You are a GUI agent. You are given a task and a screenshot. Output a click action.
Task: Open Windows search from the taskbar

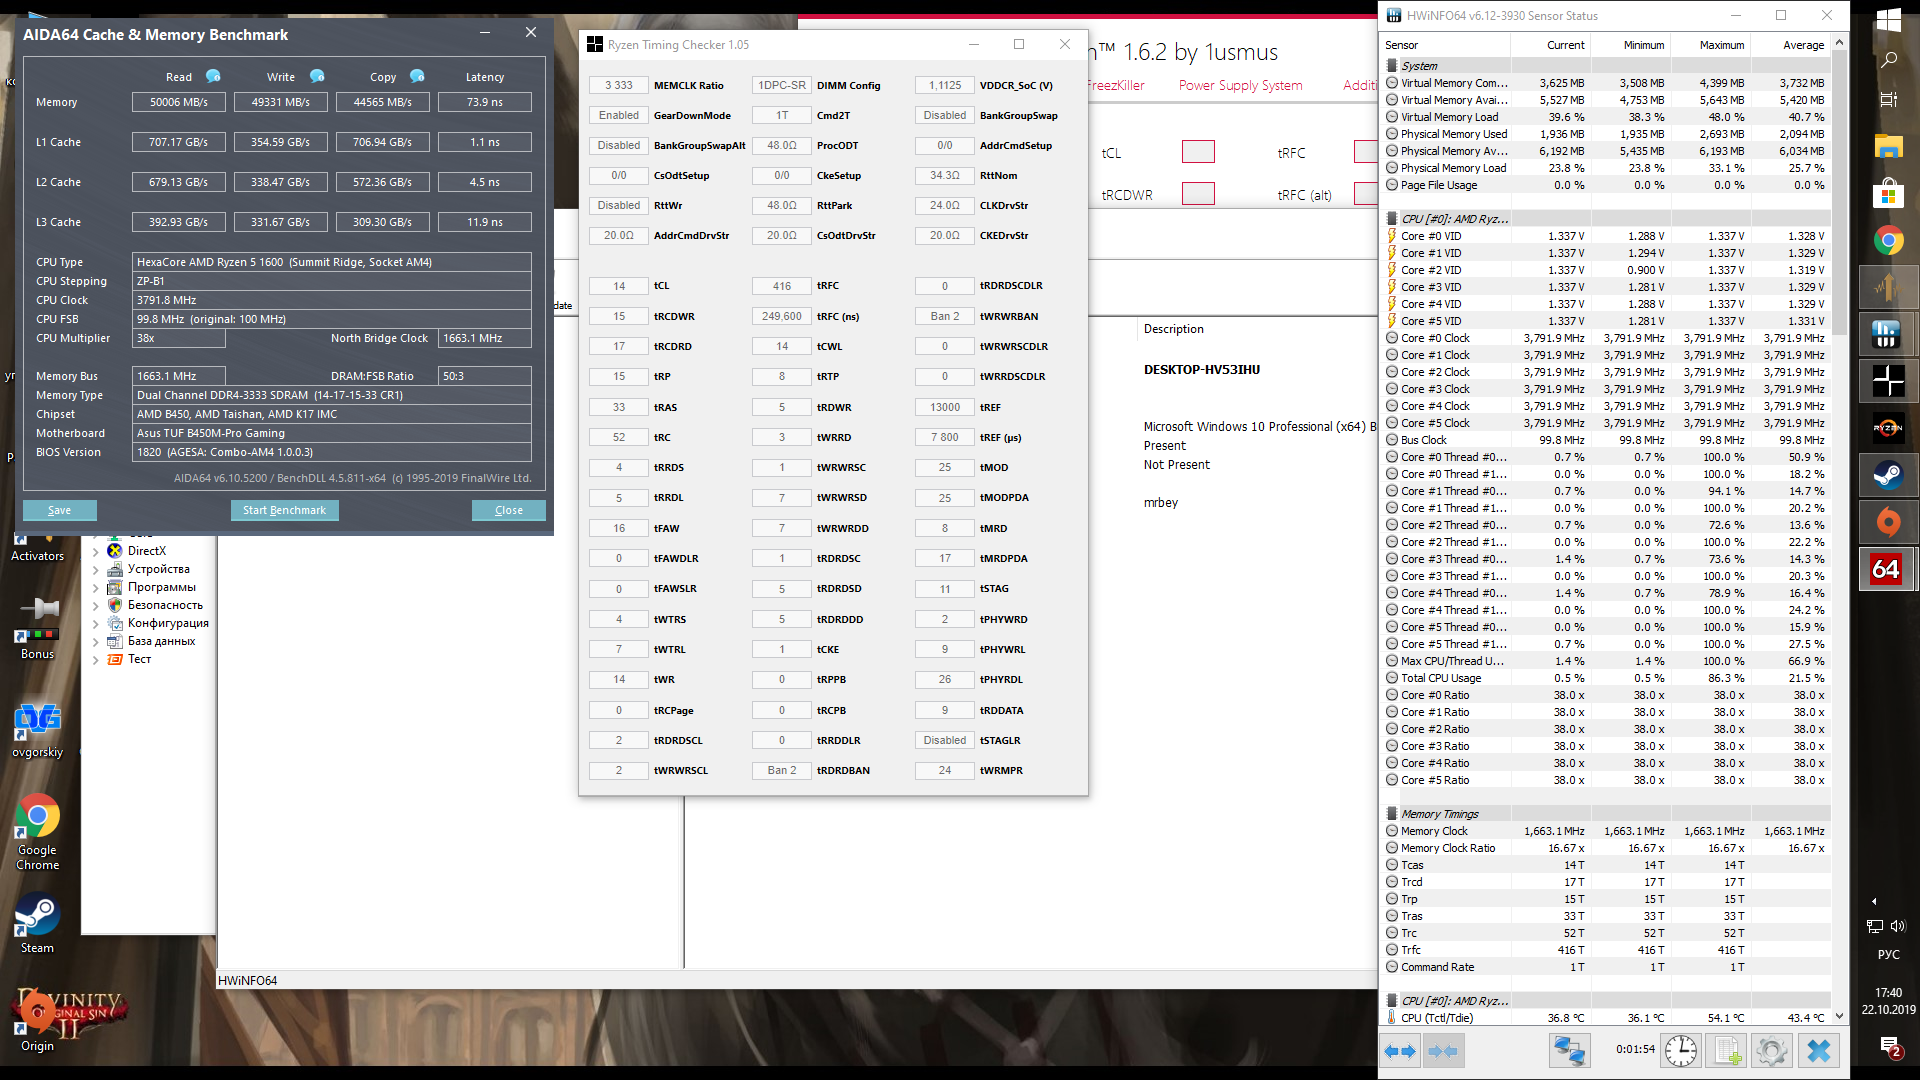click(1888, 60)
